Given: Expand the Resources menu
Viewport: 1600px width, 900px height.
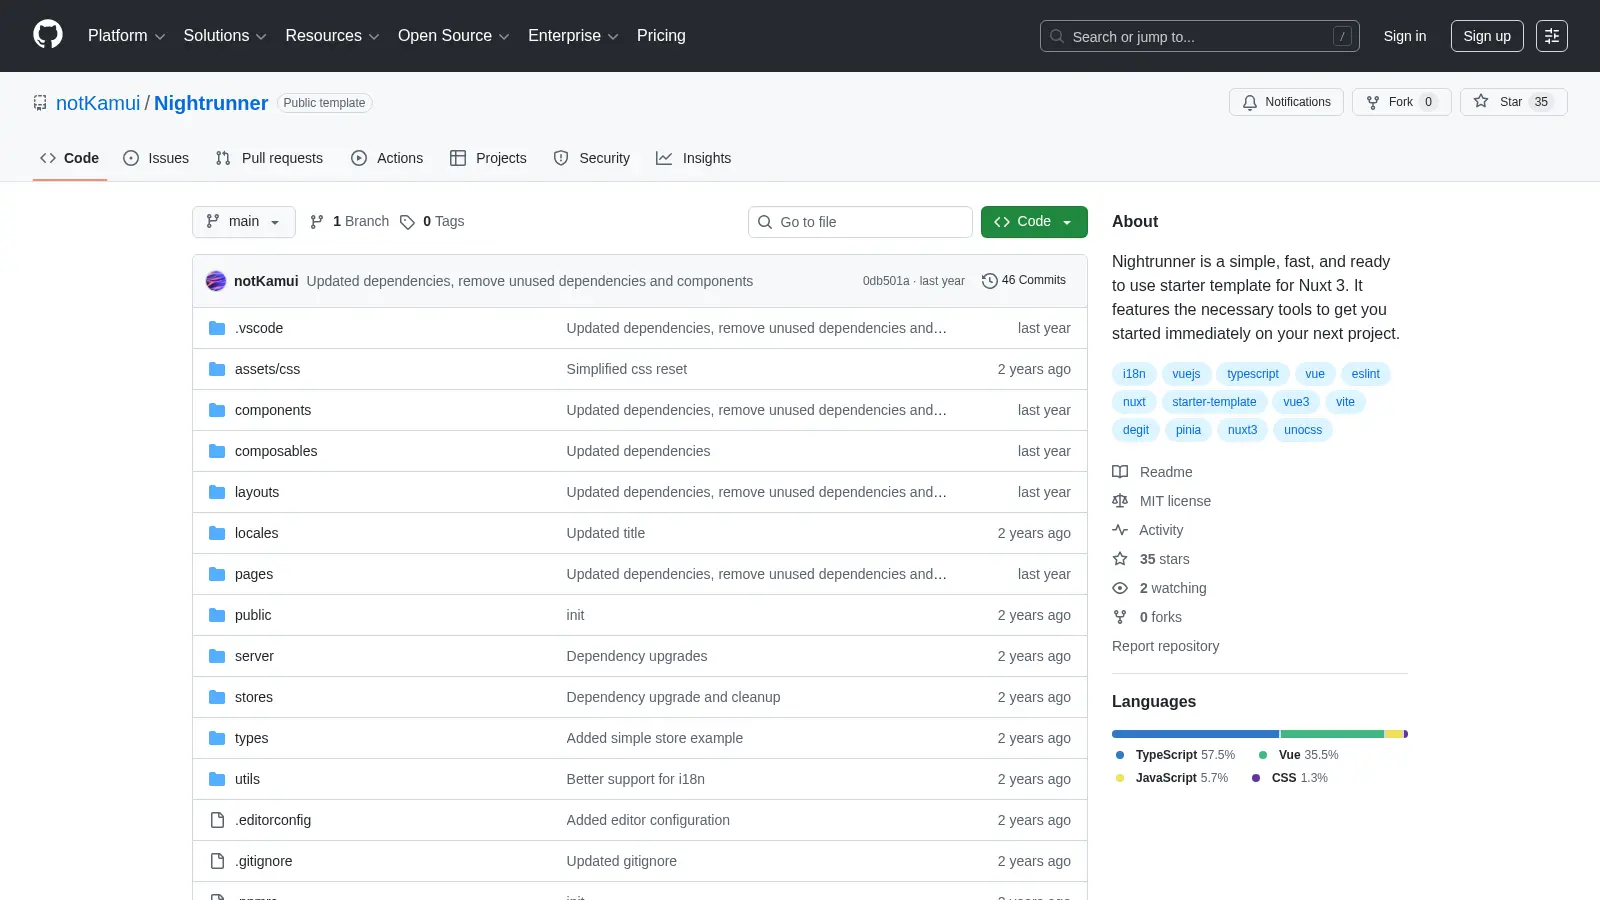Looking at the screenshot, I should 332,36.
